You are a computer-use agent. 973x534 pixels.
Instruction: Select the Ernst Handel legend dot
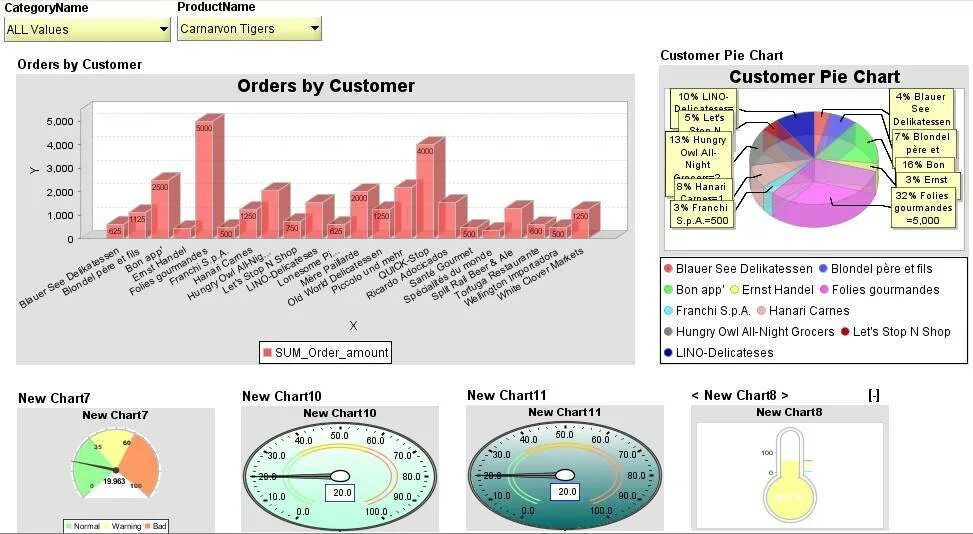click(735, 290)
